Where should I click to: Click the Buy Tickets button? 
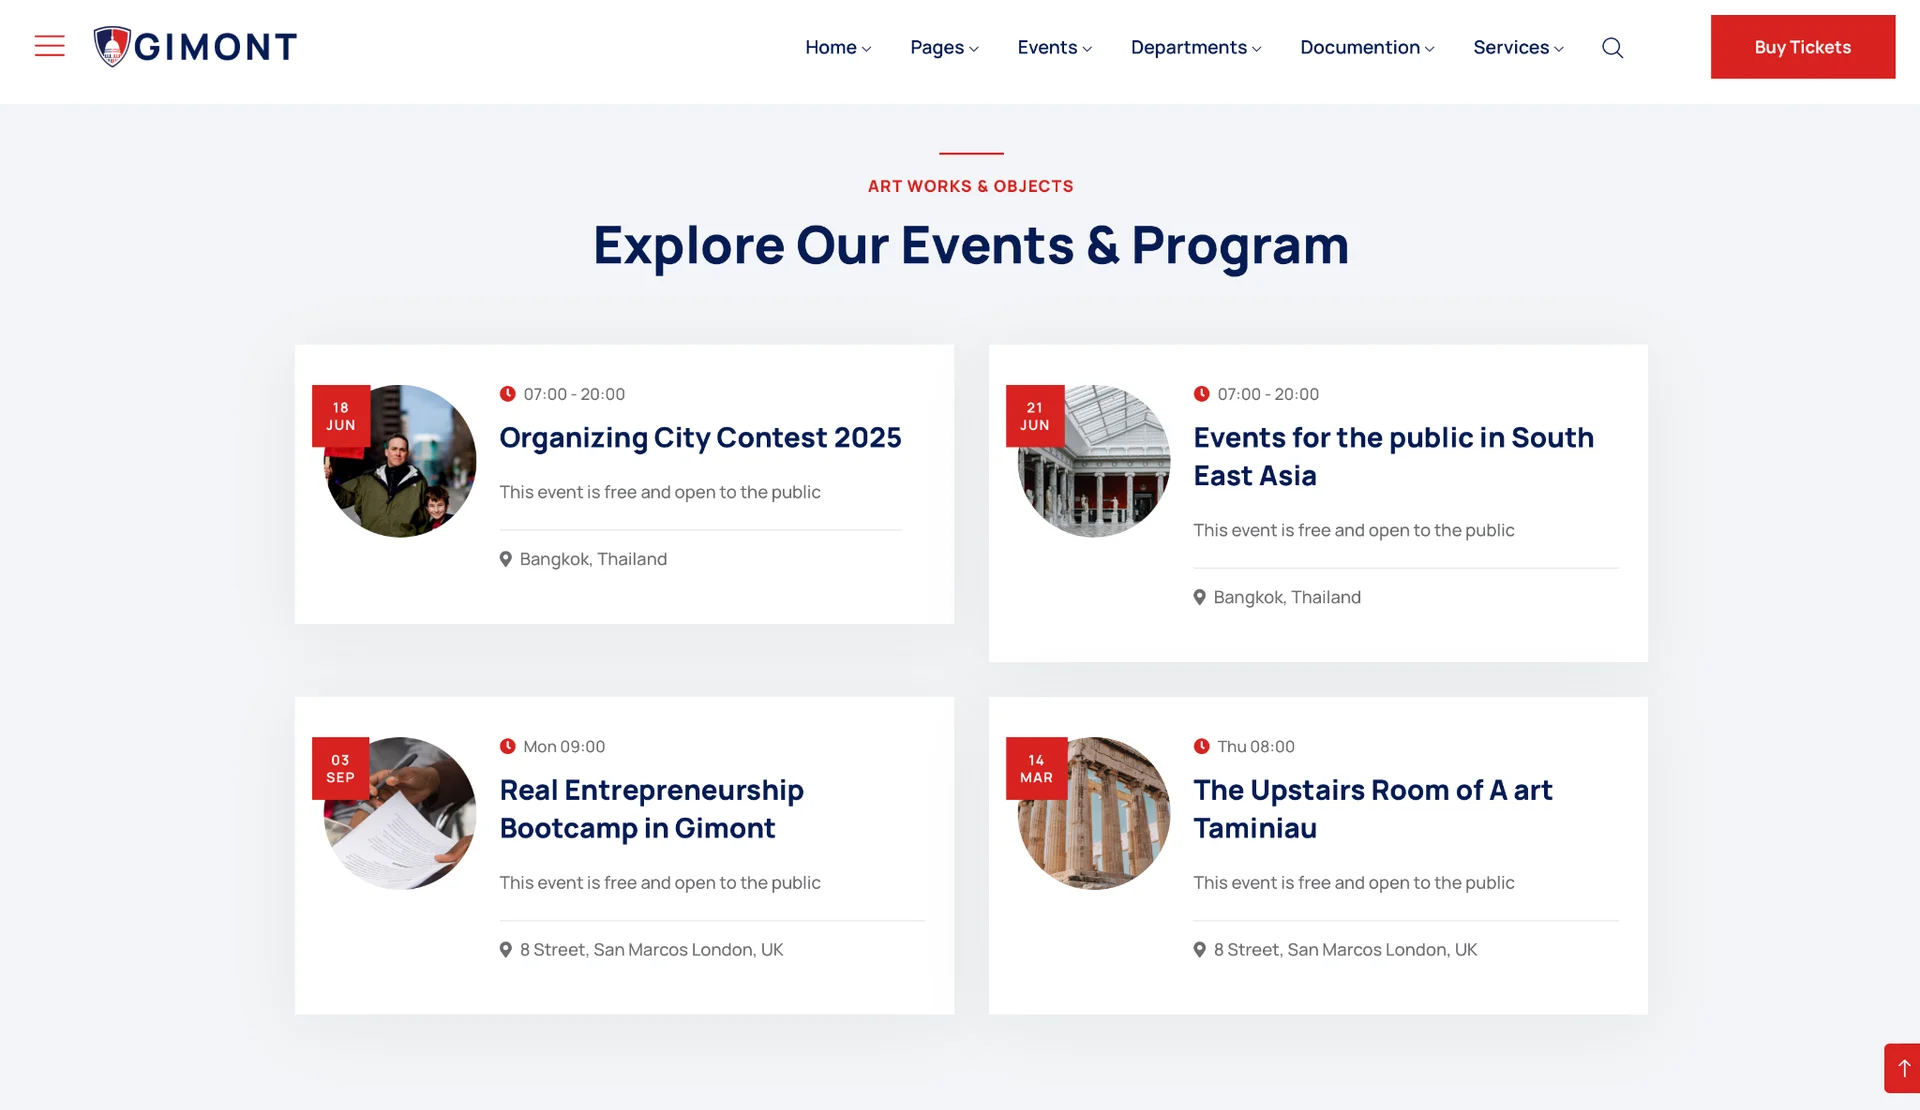pos(1802,47)
